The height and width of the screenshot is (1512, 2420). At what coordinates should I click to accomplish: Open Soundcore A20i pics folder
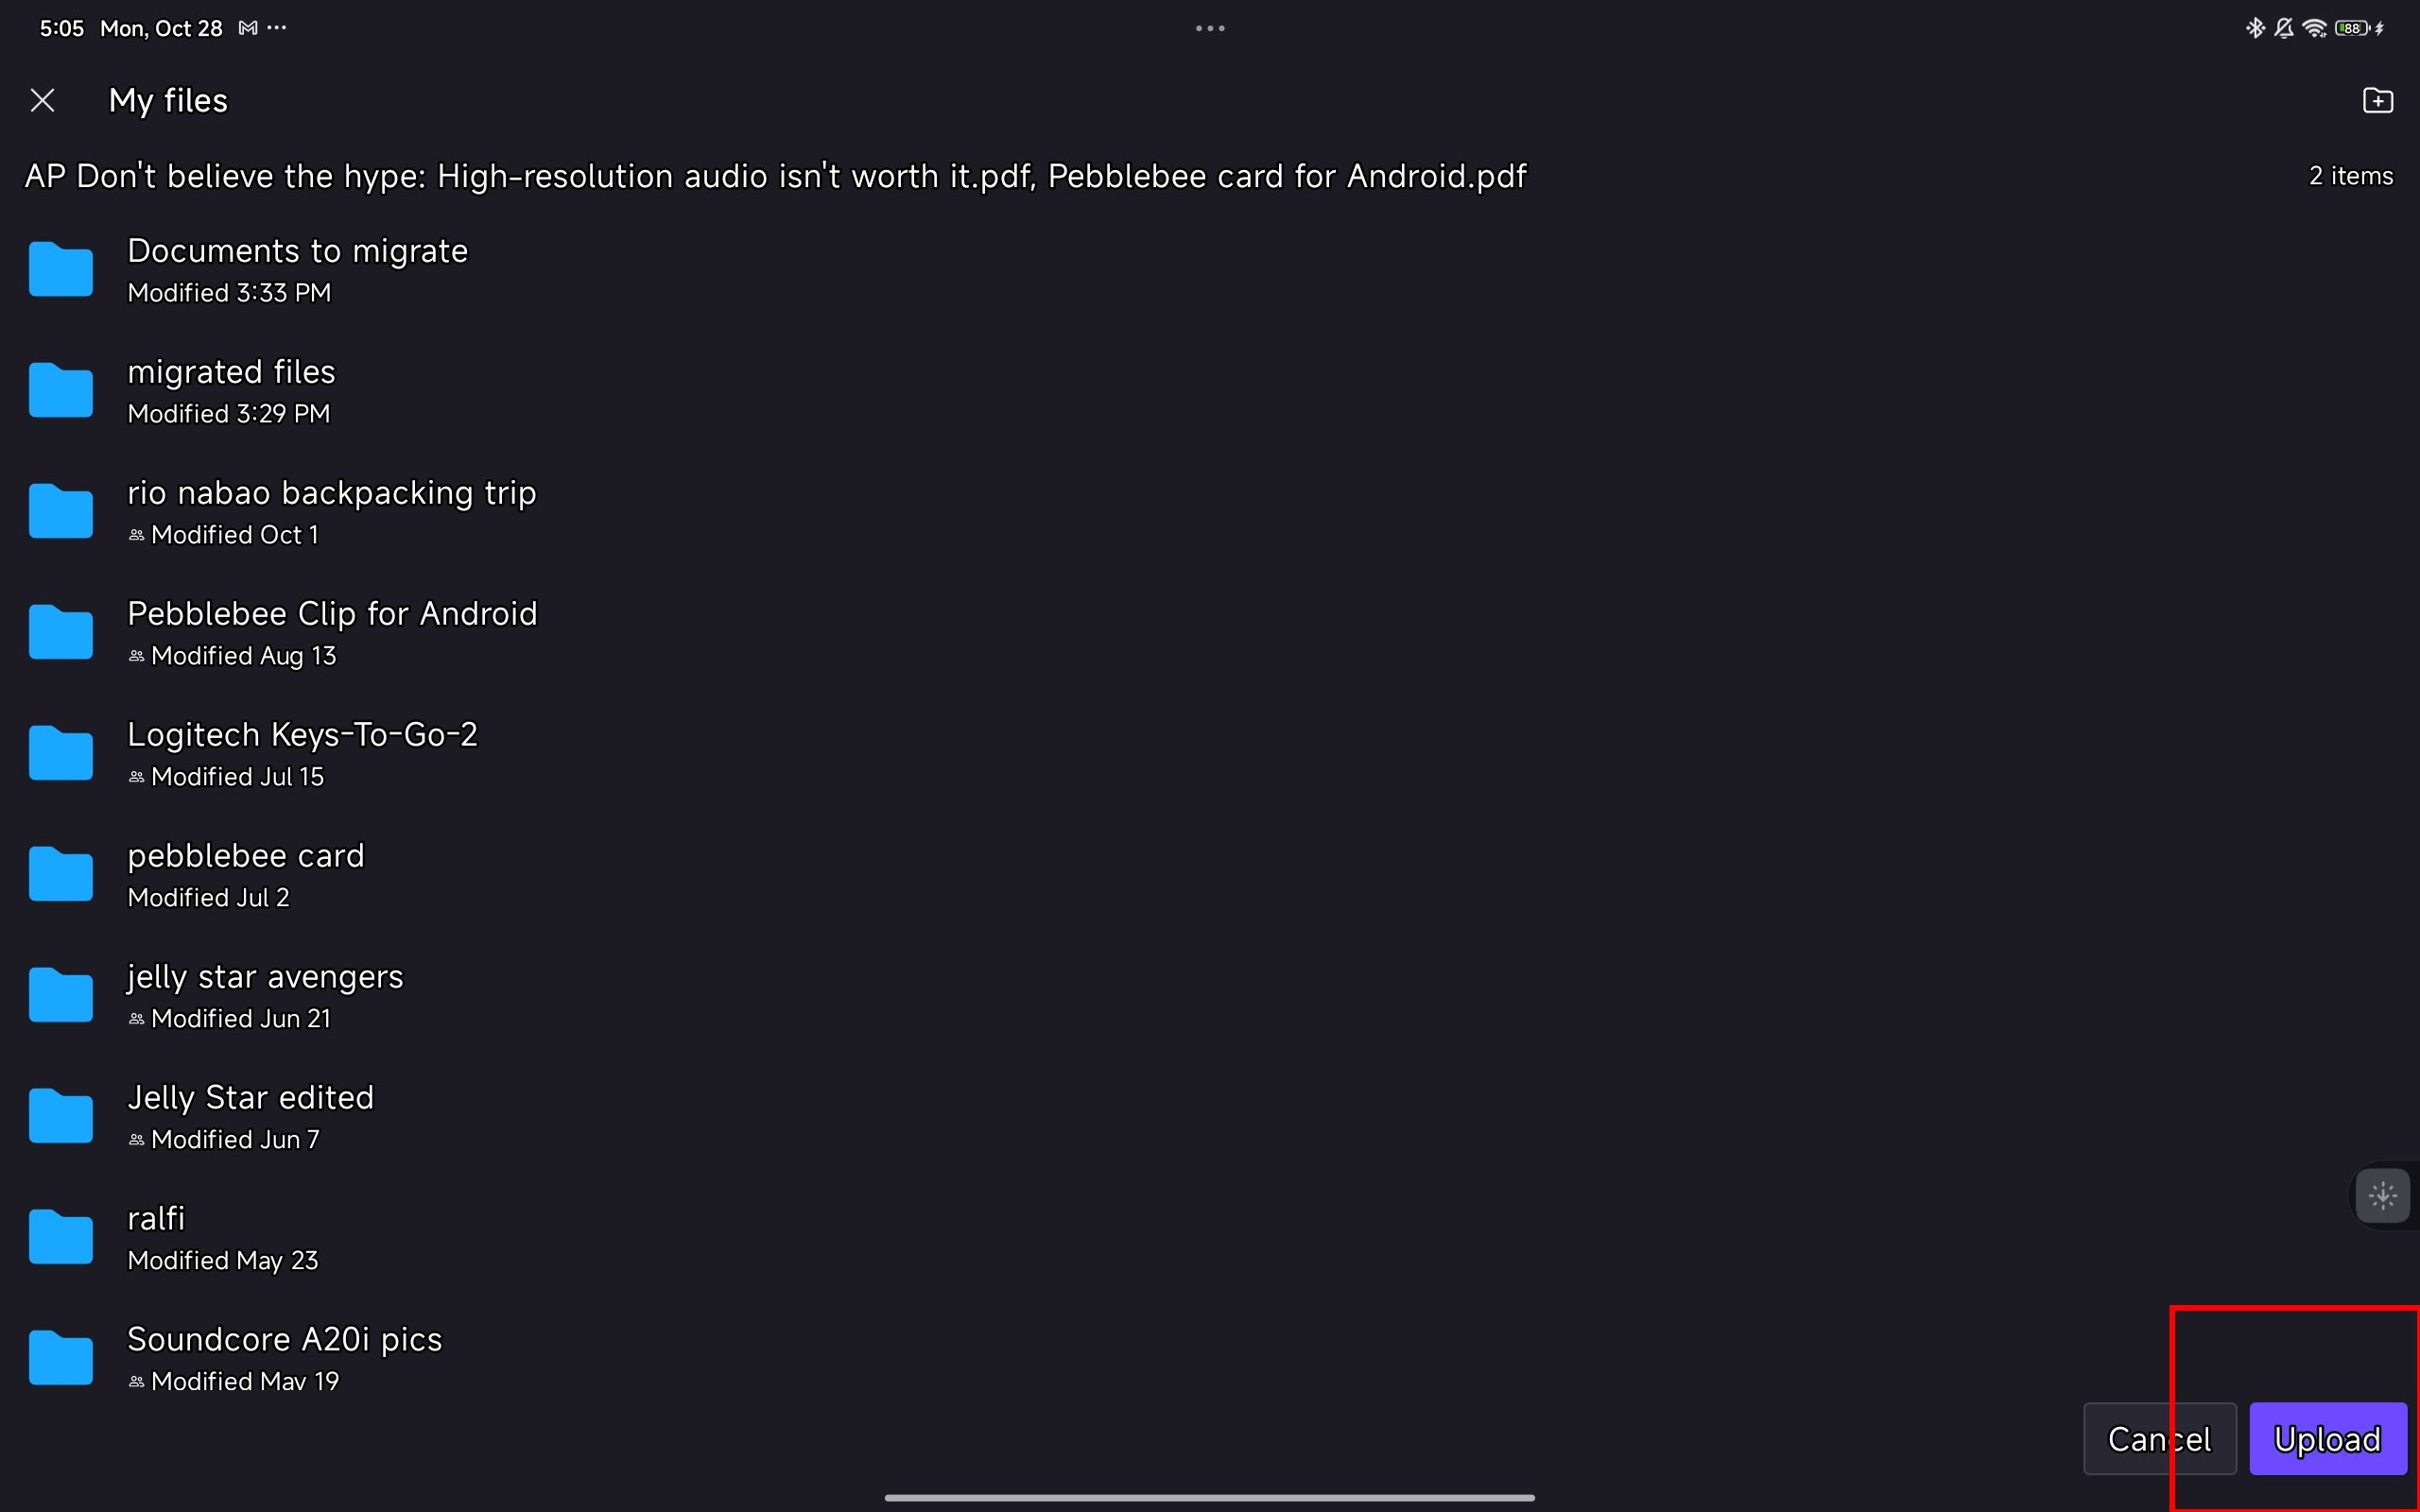(x=284, y=1355)
